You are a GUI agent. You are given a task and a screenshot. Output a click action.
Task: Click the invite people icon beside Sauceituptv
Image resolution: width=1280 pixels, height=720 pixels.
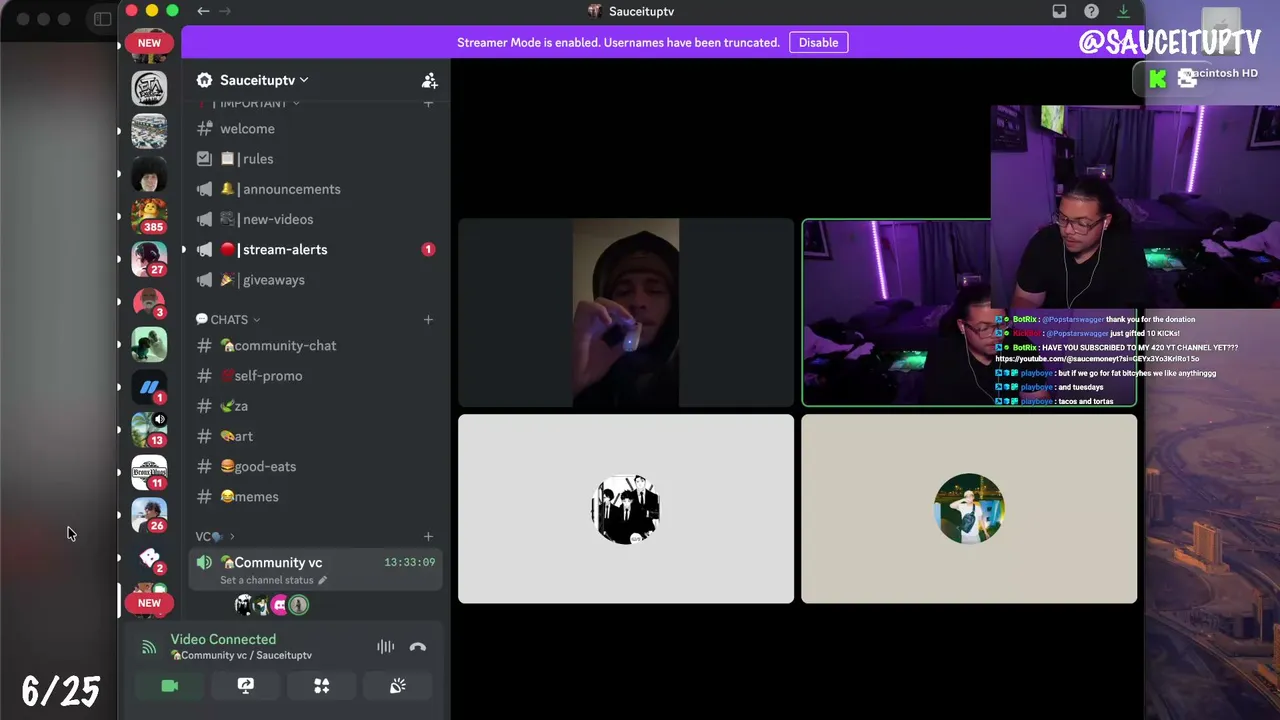429,80
